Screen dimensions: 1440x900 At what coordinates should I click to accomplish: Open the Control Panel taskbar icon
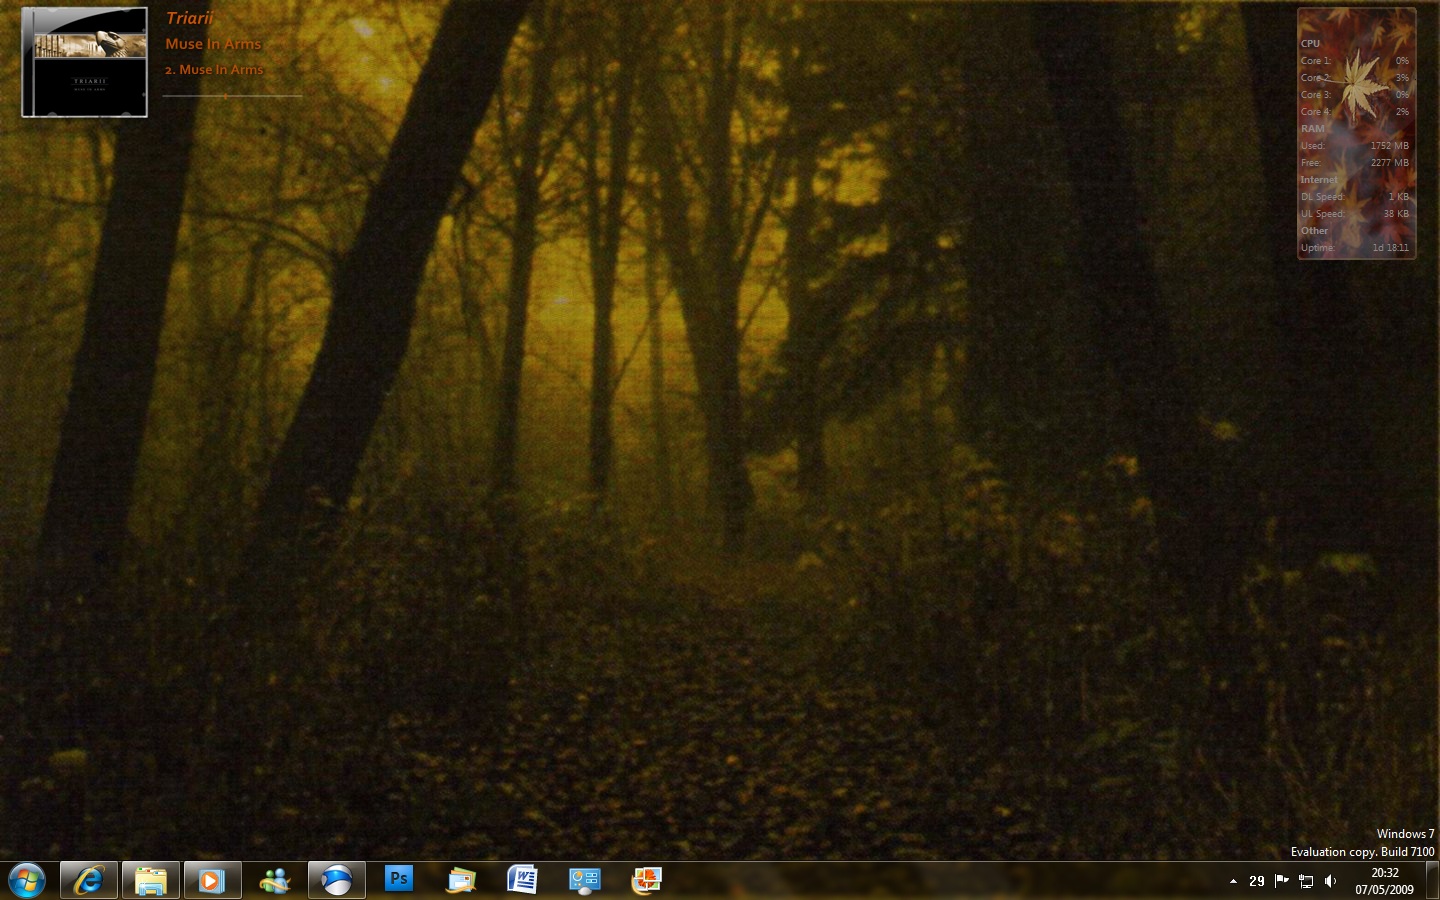(x=584, y=880)
